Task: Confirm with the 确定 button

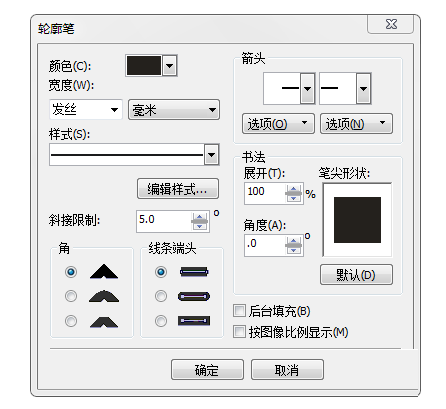Action: coord(207,369)
